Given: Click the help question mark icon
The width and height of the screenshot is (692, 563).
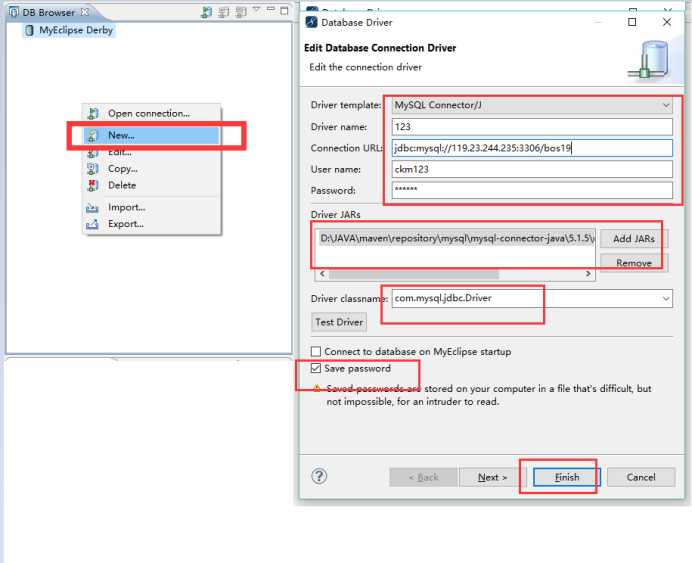Looking at the screenshot, I should click(x=319, y=476).
